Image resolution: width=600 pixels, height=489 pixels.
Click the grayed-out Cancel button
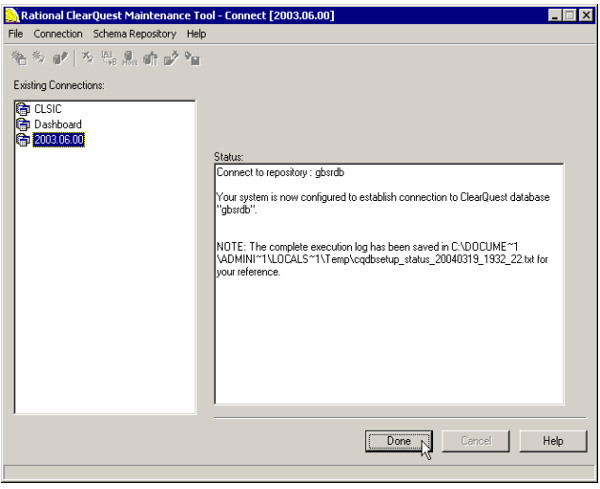476,441
